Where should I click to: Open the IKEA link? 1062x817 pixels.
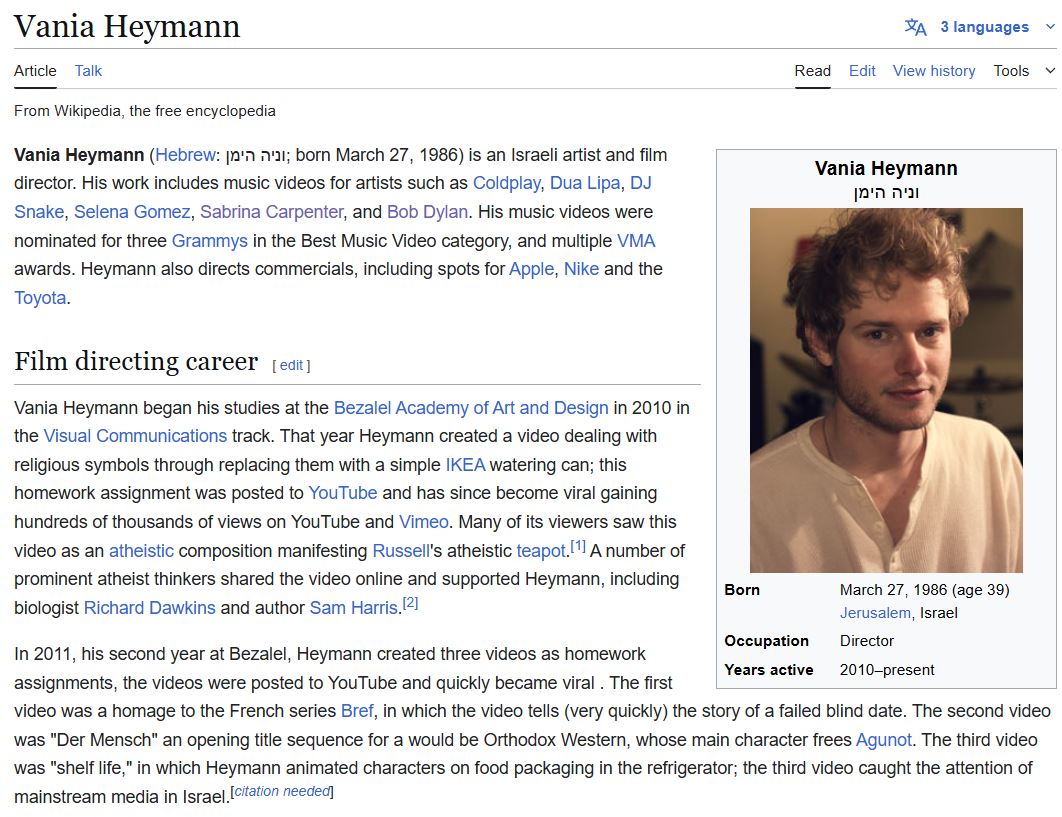point(465,465)
